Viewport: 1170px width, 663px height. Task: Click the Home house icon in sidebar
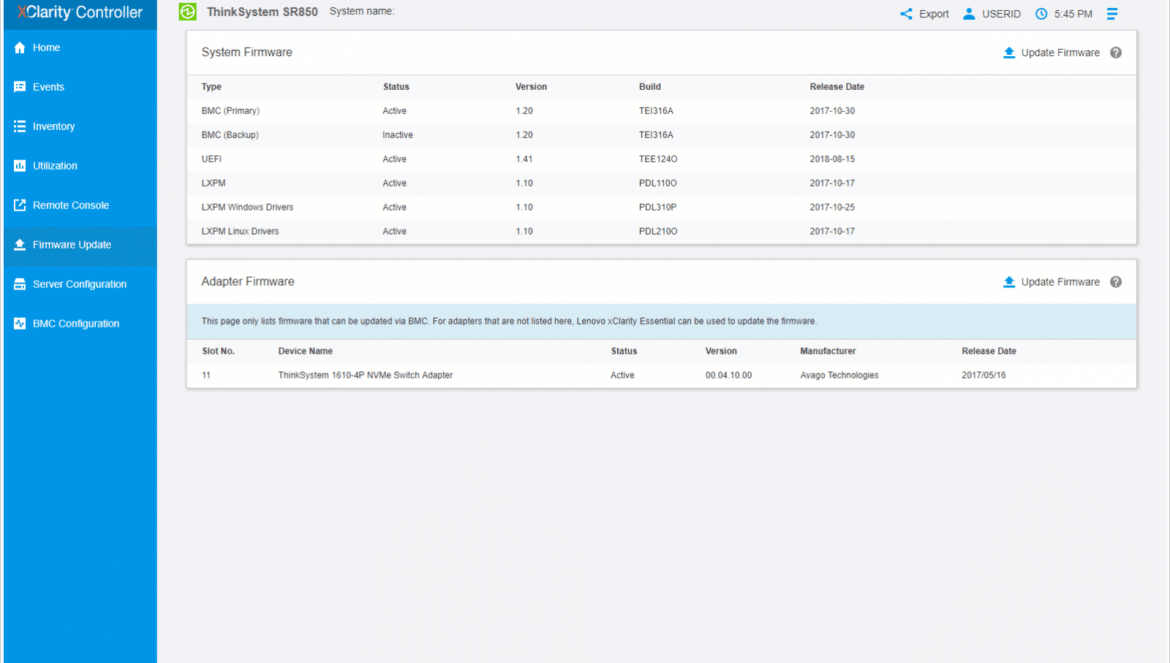pos(19,48)
